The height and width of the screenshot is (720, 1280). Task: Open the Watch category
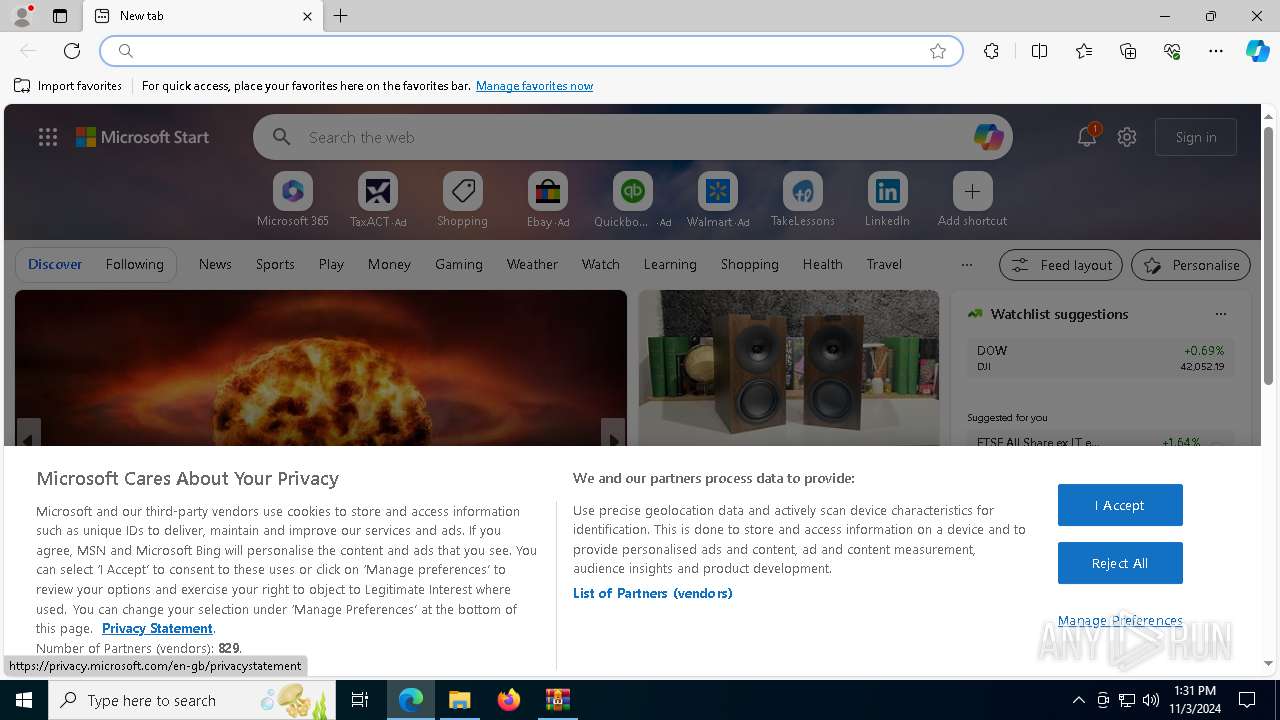pyautogui.click(x=601, y=264)
